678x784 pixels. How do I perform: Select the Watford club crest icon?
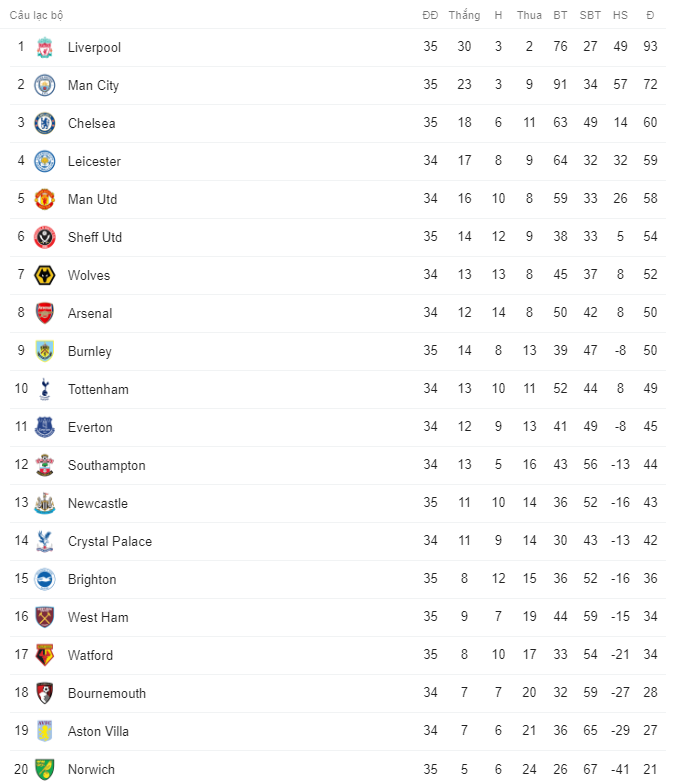click(x=44, y=655)
